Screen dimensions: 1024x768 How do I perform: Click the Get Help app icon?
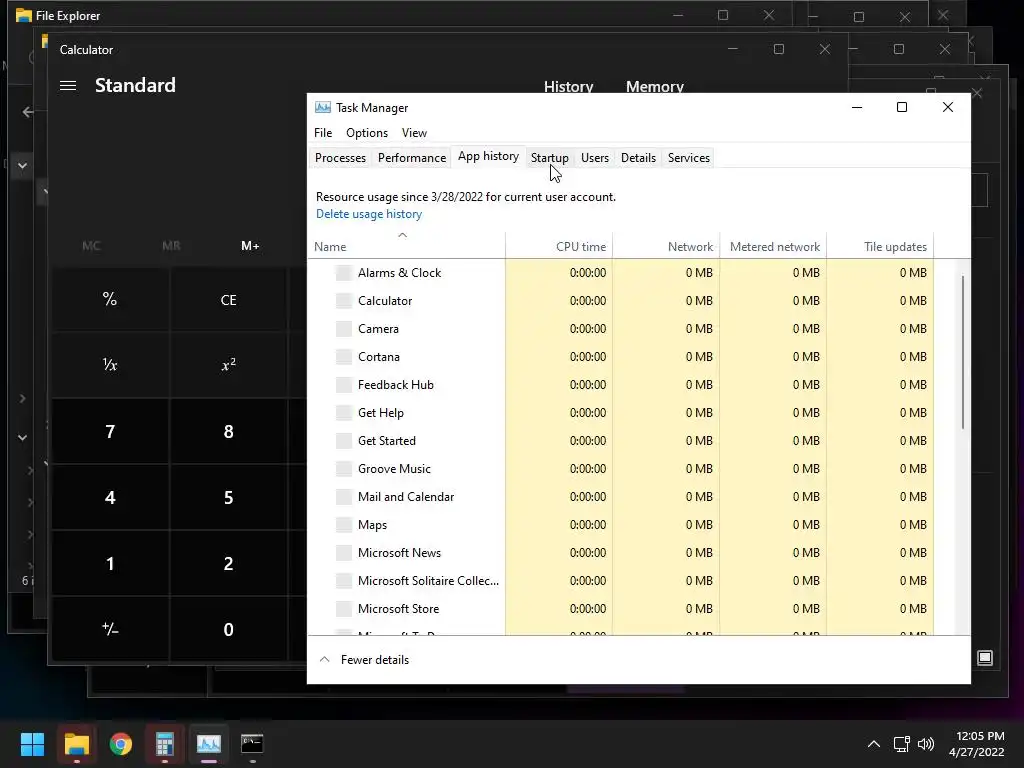tap(344, 413)
